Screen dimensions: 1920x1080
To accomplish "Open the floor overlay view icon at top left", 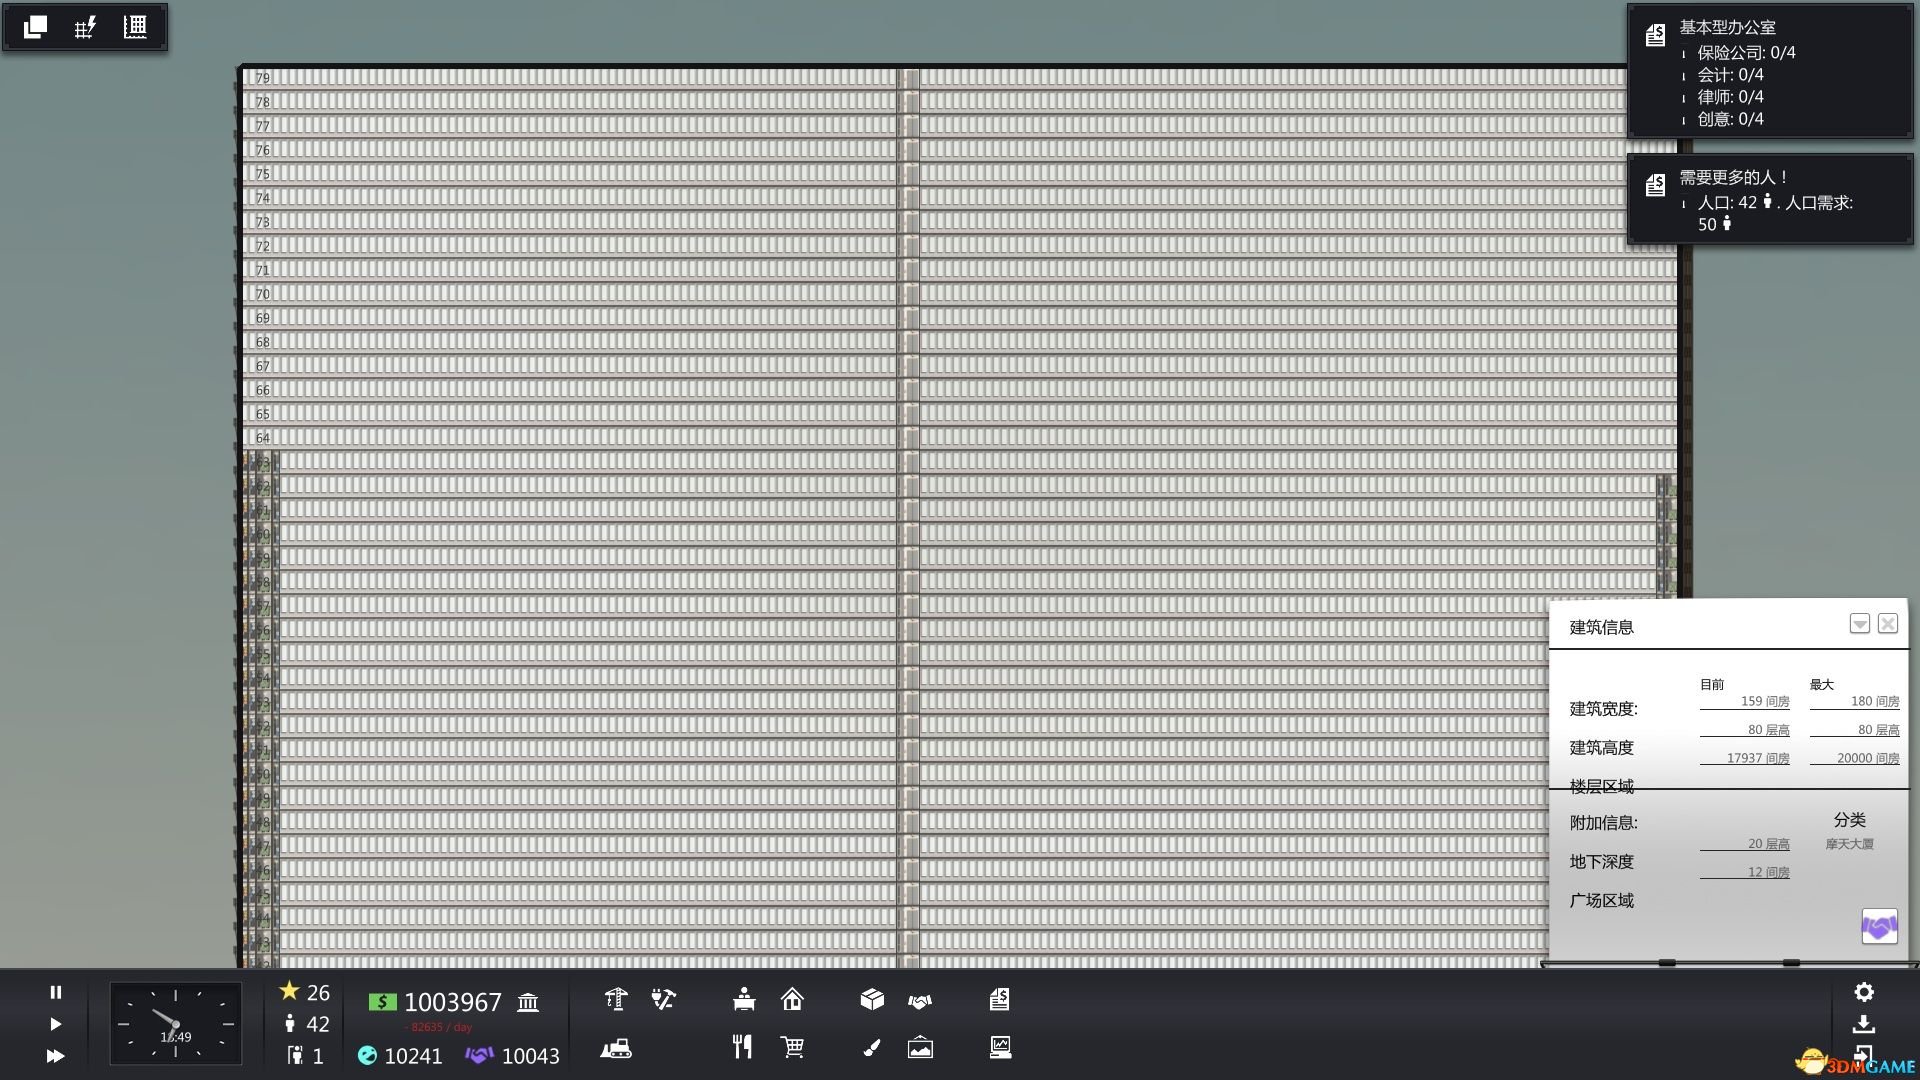I will tap(35, 27).
